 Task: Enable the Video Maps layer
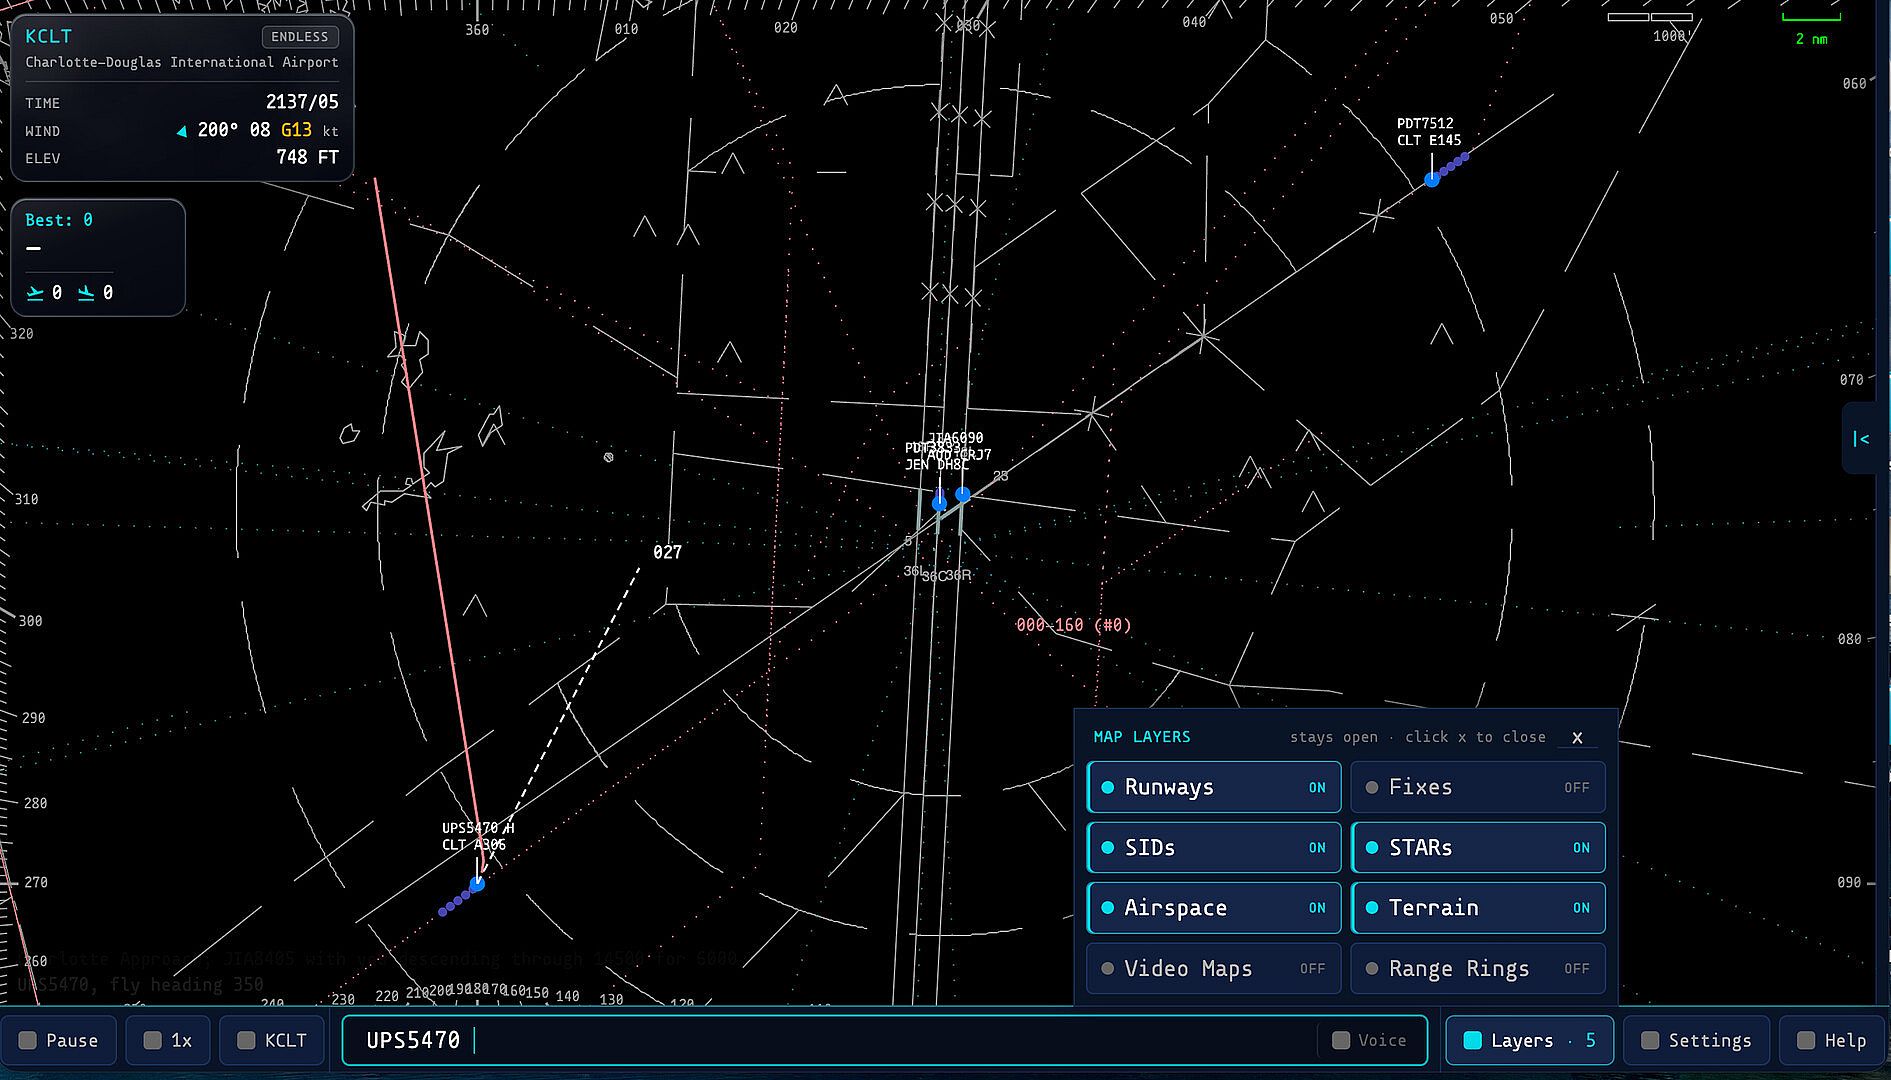[1214, 968]
